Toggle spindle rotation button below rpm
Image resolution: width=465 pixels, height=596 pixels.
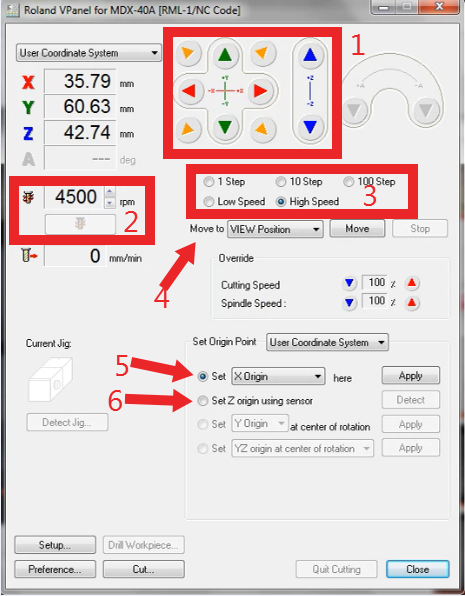[x=80, y=224]
